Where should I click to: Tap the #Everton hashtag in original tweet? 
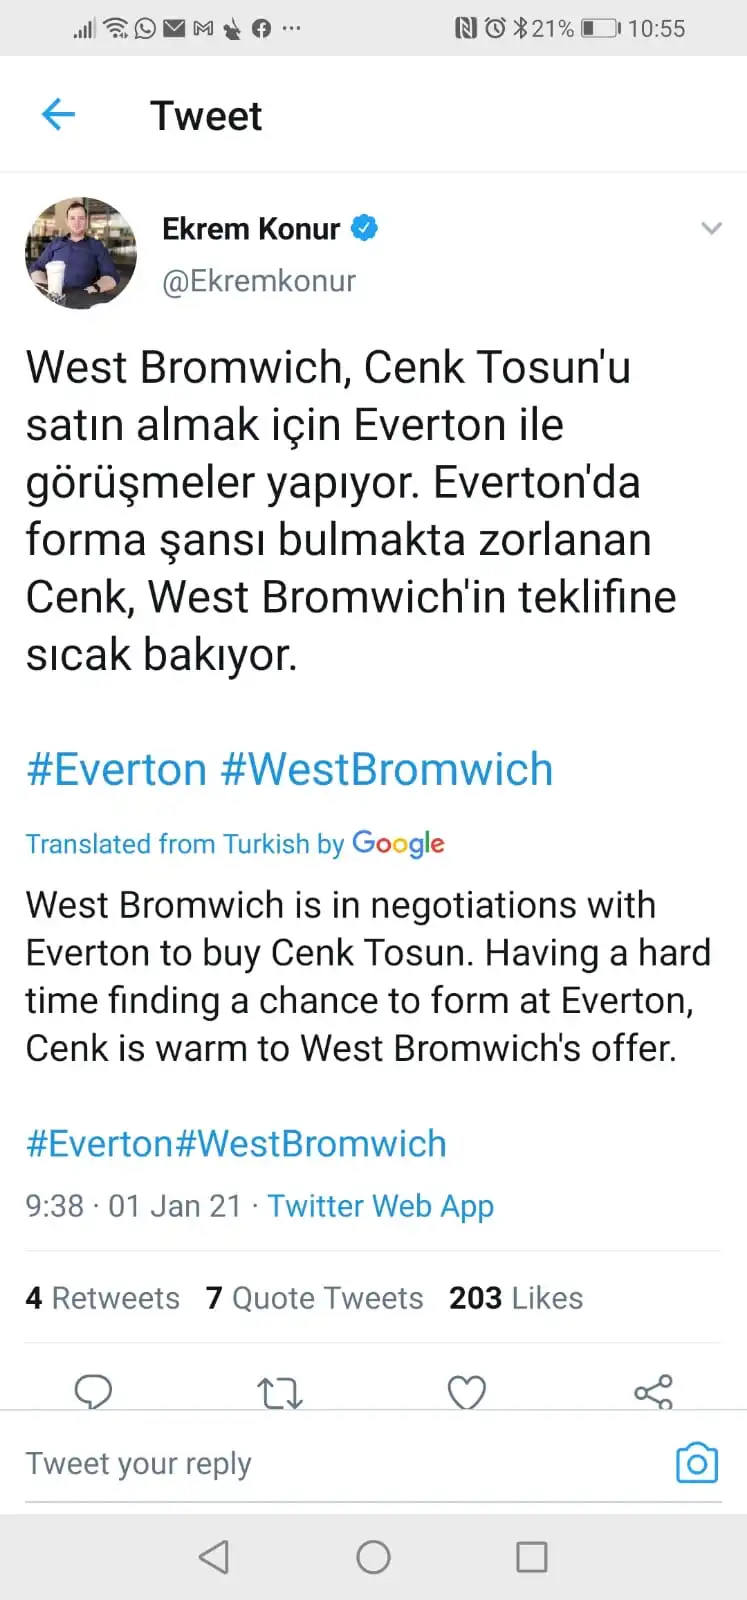[116, 770]
